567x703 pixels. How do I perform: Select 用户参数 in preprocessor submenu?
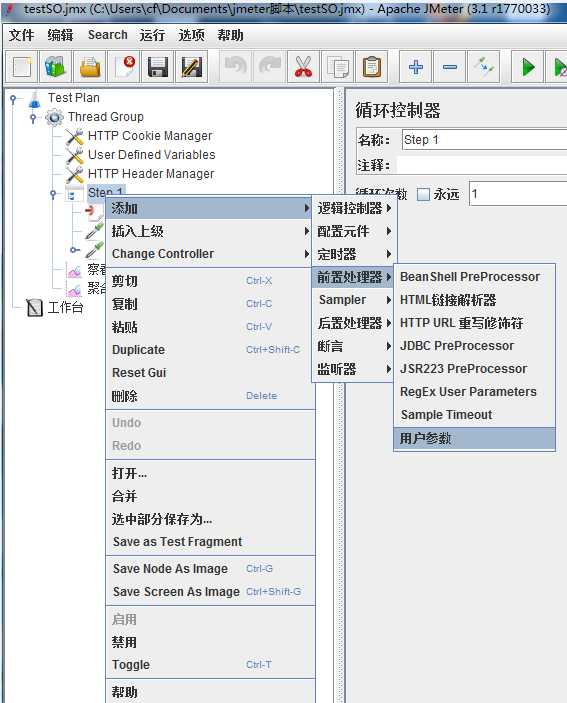coord(475,438)
